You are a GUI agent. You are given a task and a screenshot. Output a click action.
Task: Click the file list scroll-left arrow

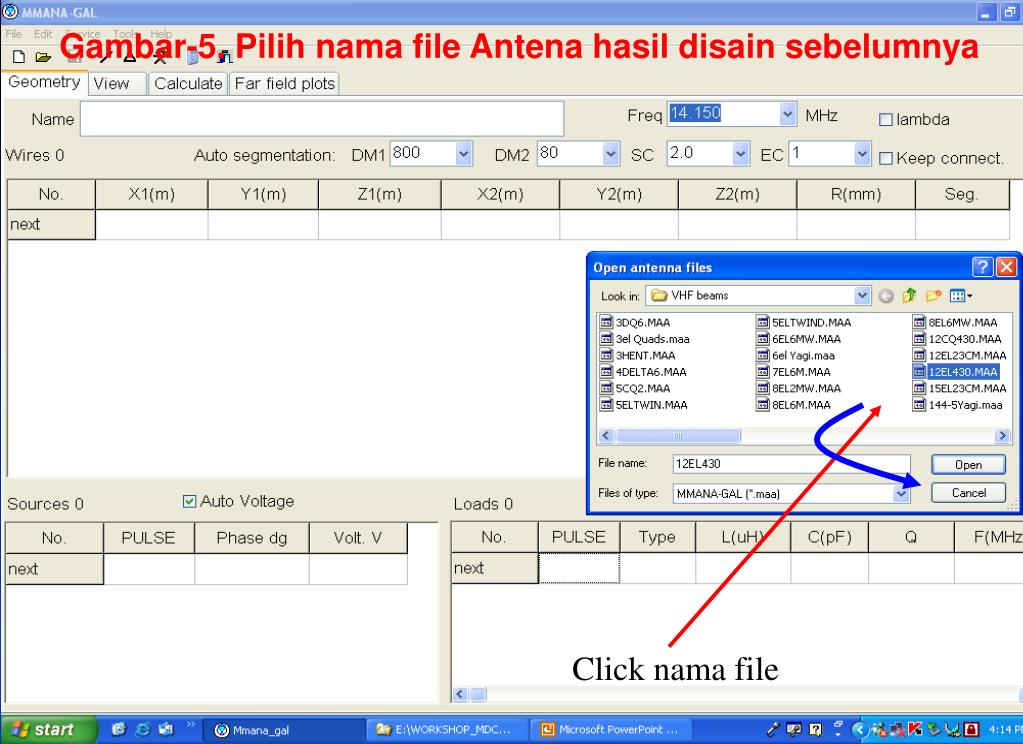tap(606, 435)
